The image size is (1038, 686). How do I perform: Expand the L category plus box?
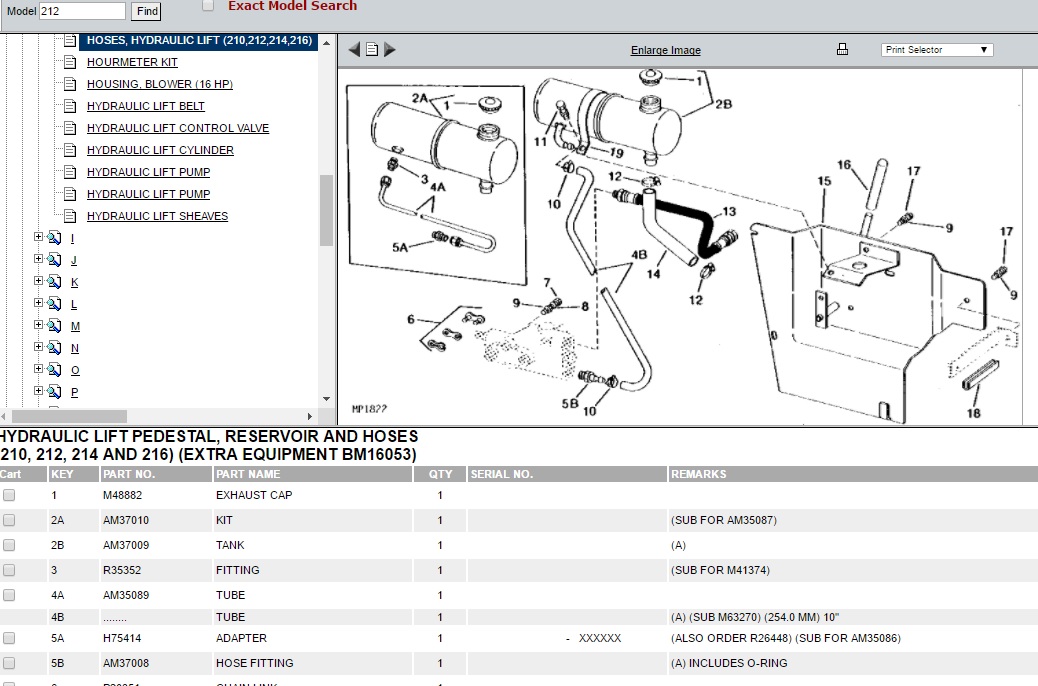click(x=38, y=303)
